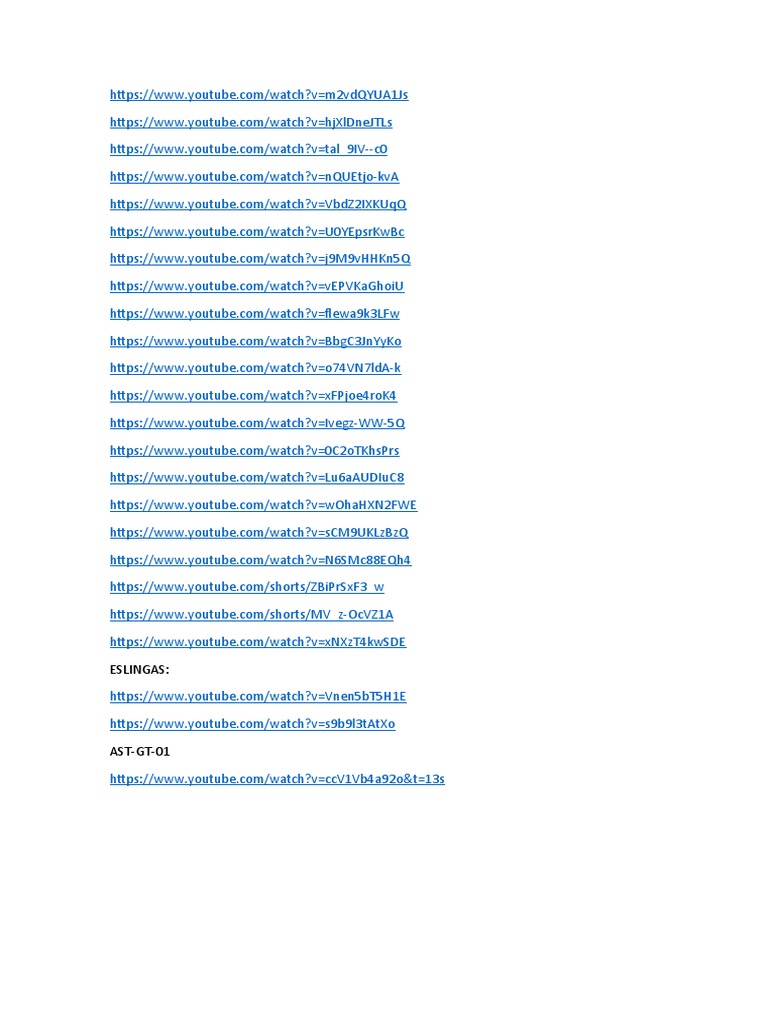The height and width of the screenshot is (1024, 768).
Task: Follow the link ending o74VN7ldA-k
Action: 255,368
